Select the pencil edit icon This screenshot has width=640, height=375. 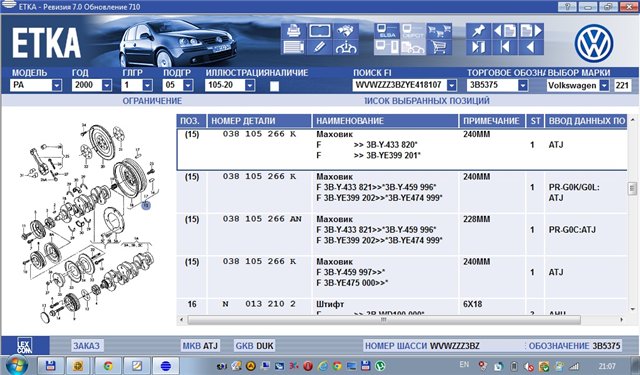click(x=320, y=47)
